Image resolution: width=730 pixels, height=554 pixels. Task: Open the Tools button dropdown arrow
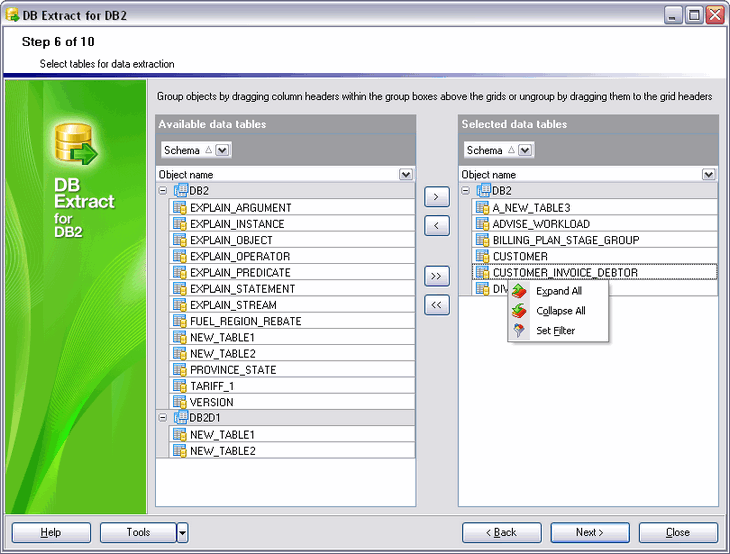pyautogui.click(x=182, y=533)
